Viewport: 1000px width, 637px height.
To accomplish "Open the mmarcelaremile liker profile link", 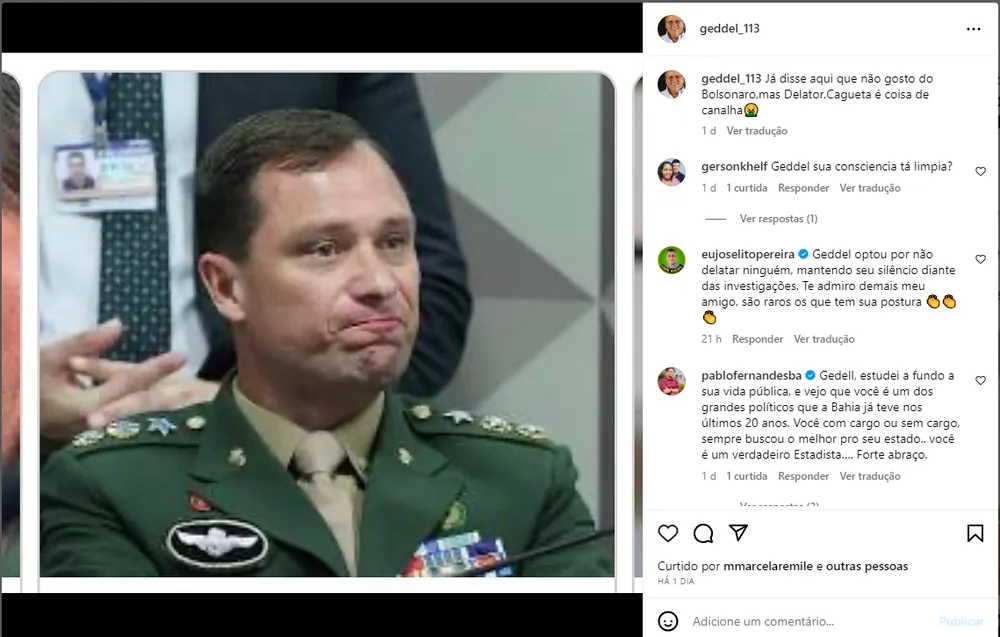I will click(770, 566).
